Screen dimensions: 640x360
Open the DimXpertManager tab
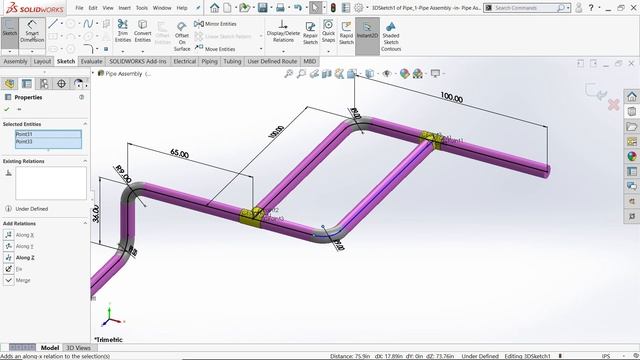(61, 84)
